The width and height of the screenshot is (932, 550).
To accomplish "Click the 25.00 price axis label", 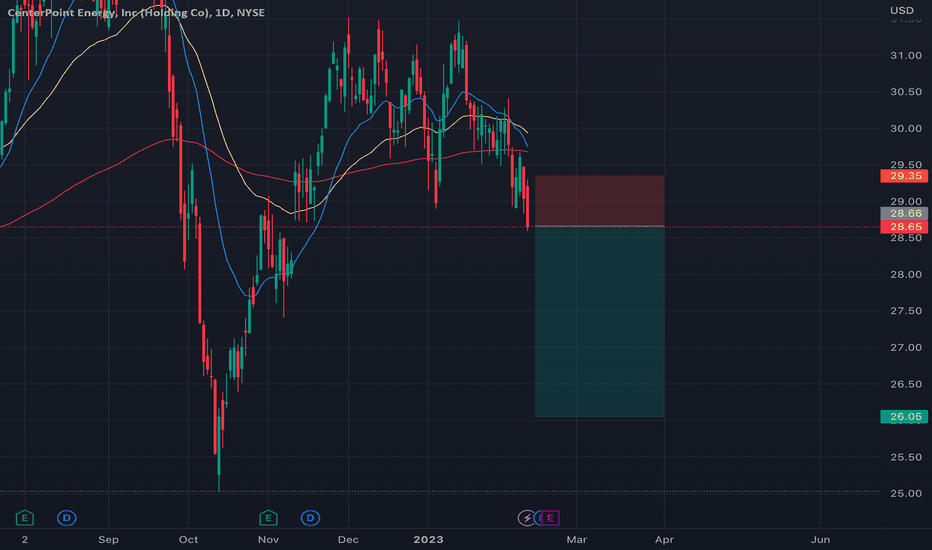I will [x=906, y=494].
